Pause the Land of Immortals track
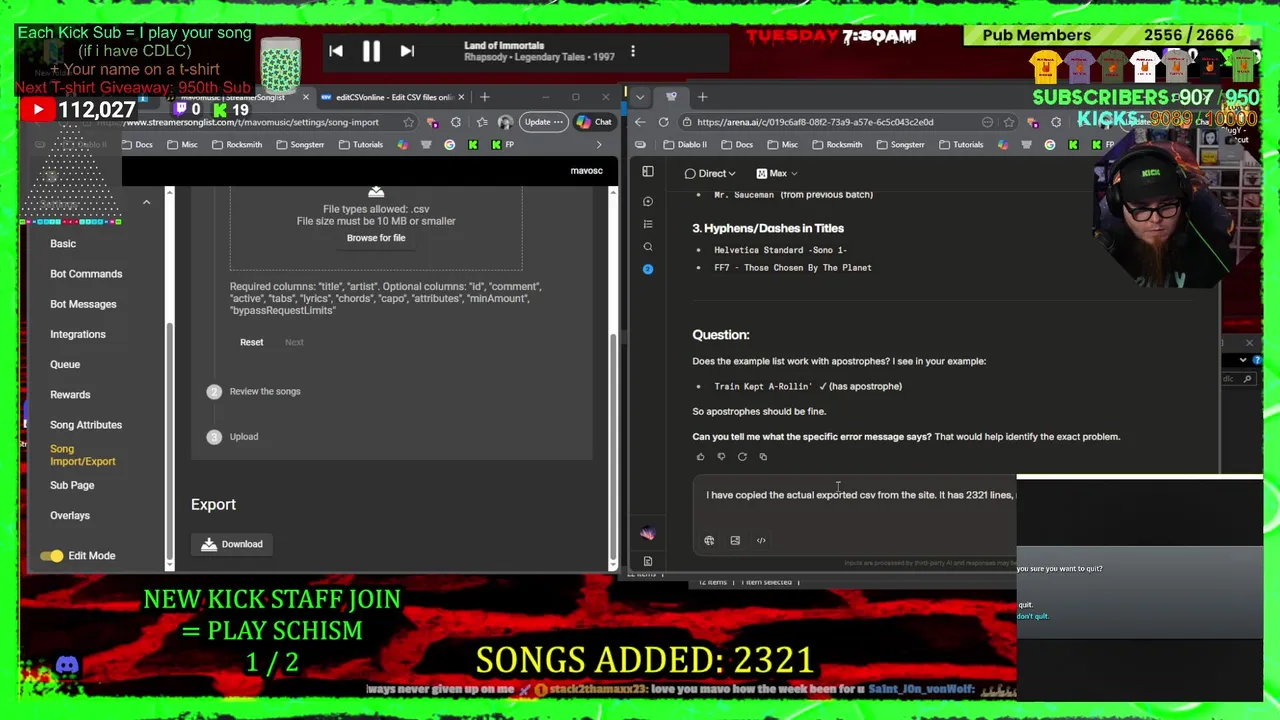Screen dimensions: 1280x720 tap(371, 51)
